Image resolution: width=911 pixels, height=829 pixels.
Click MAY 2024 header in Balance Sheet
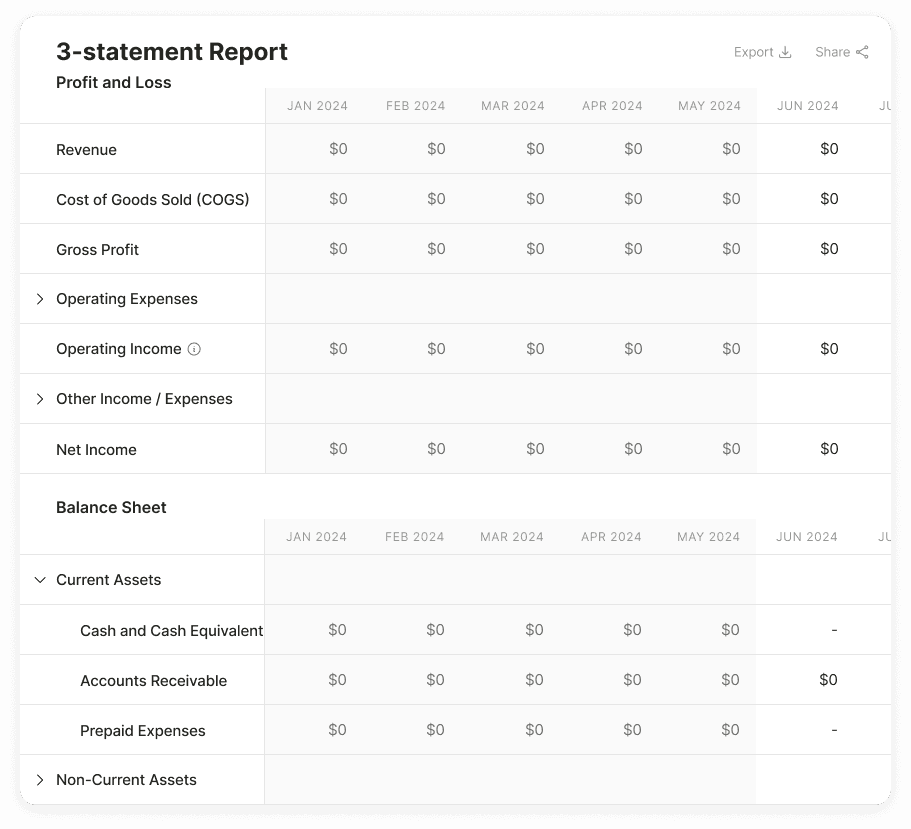click(x=708, y=537)
